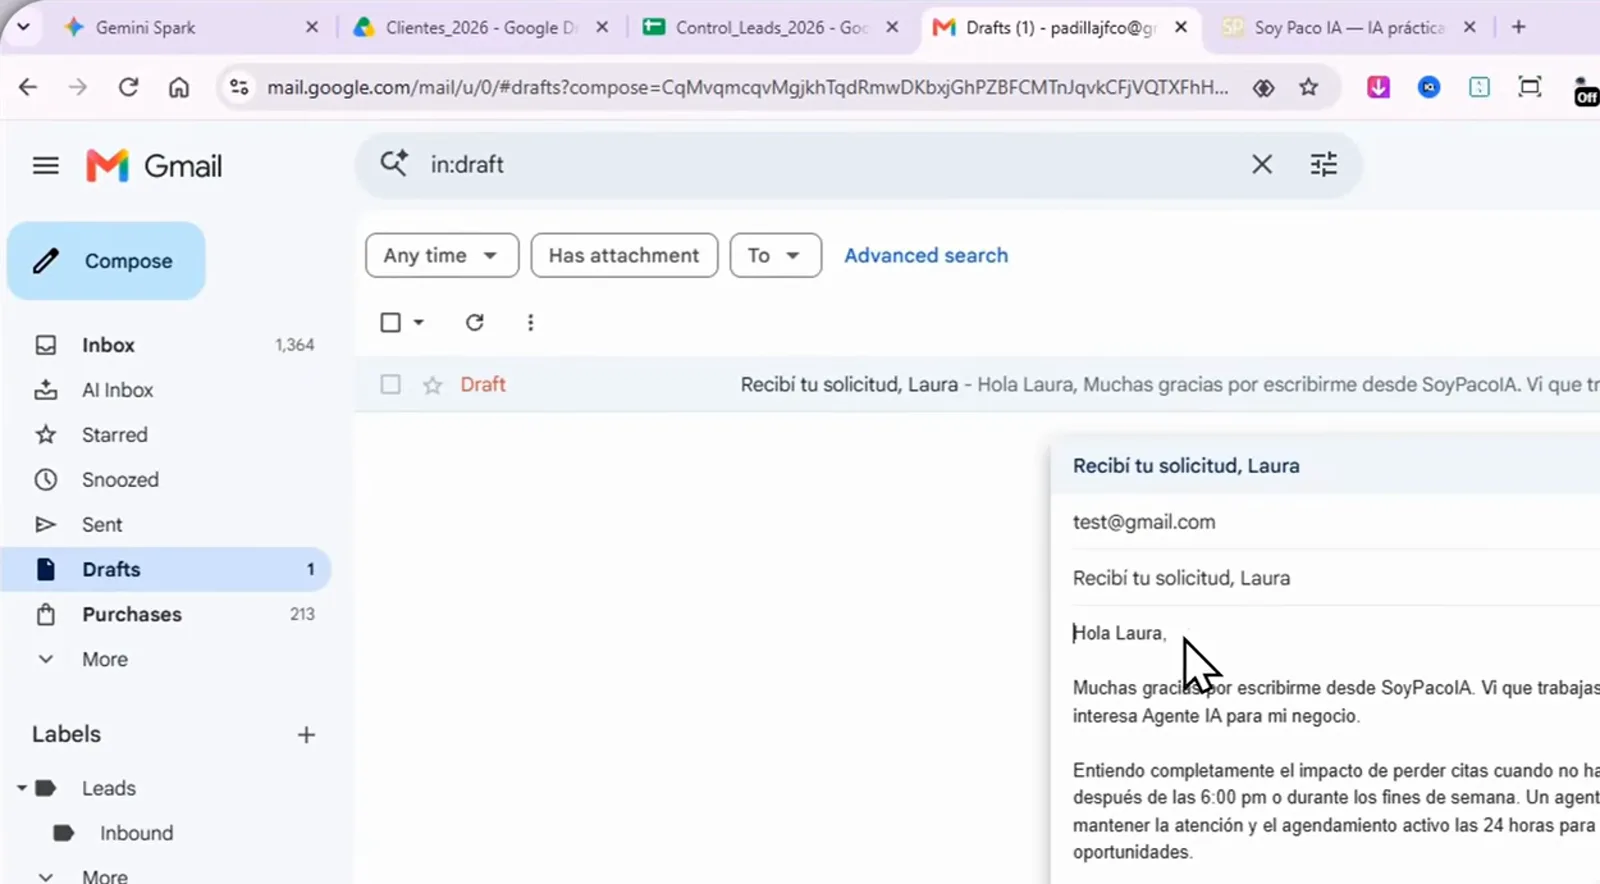Open the Sent folder
Image resolution: width=1600 pixels, height=884 pixels.
[166, 525]
